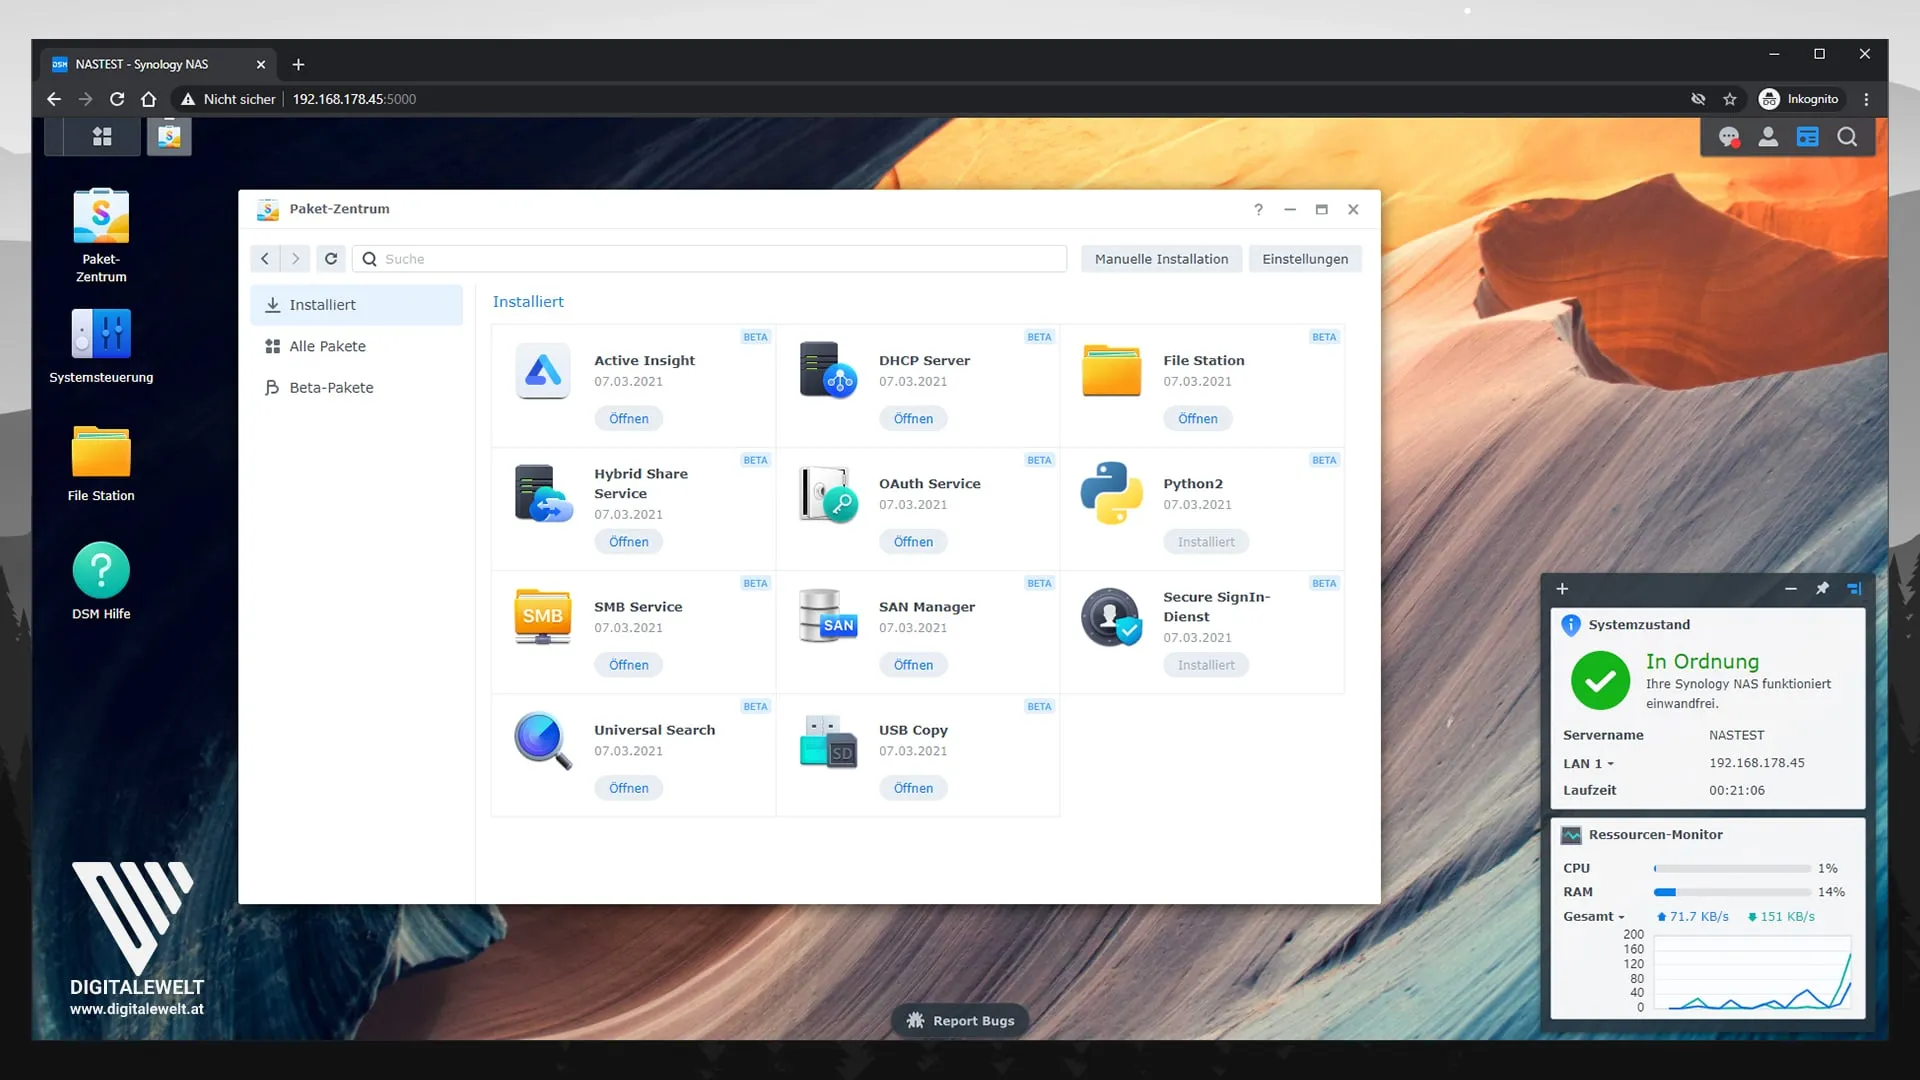Go back in Paket-Zentrum navigation
Image resolution: width=1920 pixels, height=1080 pixels.
[265, 259]
